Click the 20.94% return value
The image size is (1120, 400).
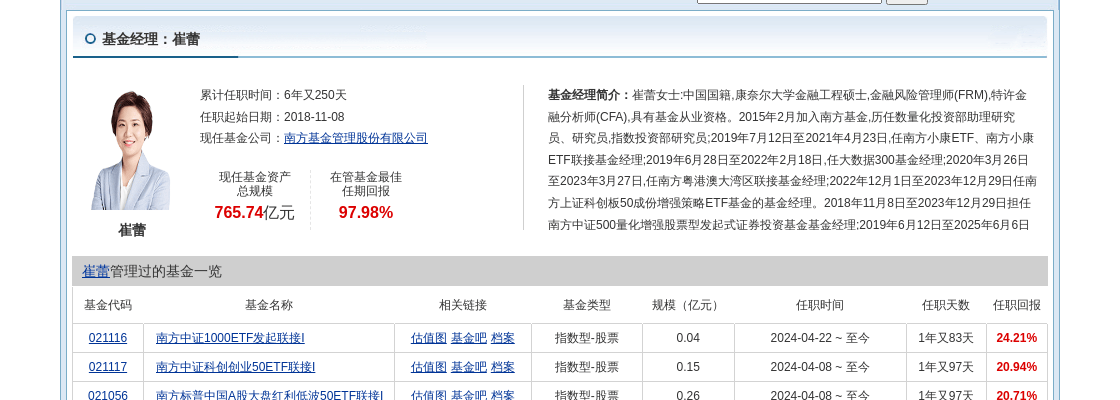click(1016, 367)
